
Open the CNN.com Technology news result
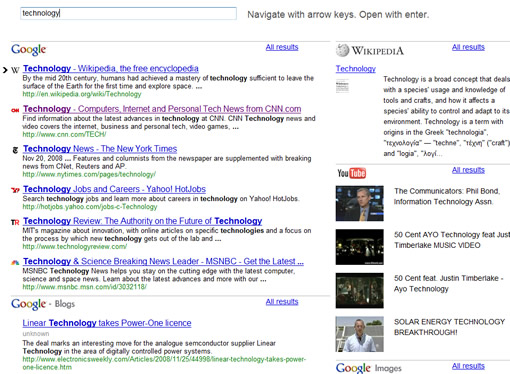pos(162,109)
